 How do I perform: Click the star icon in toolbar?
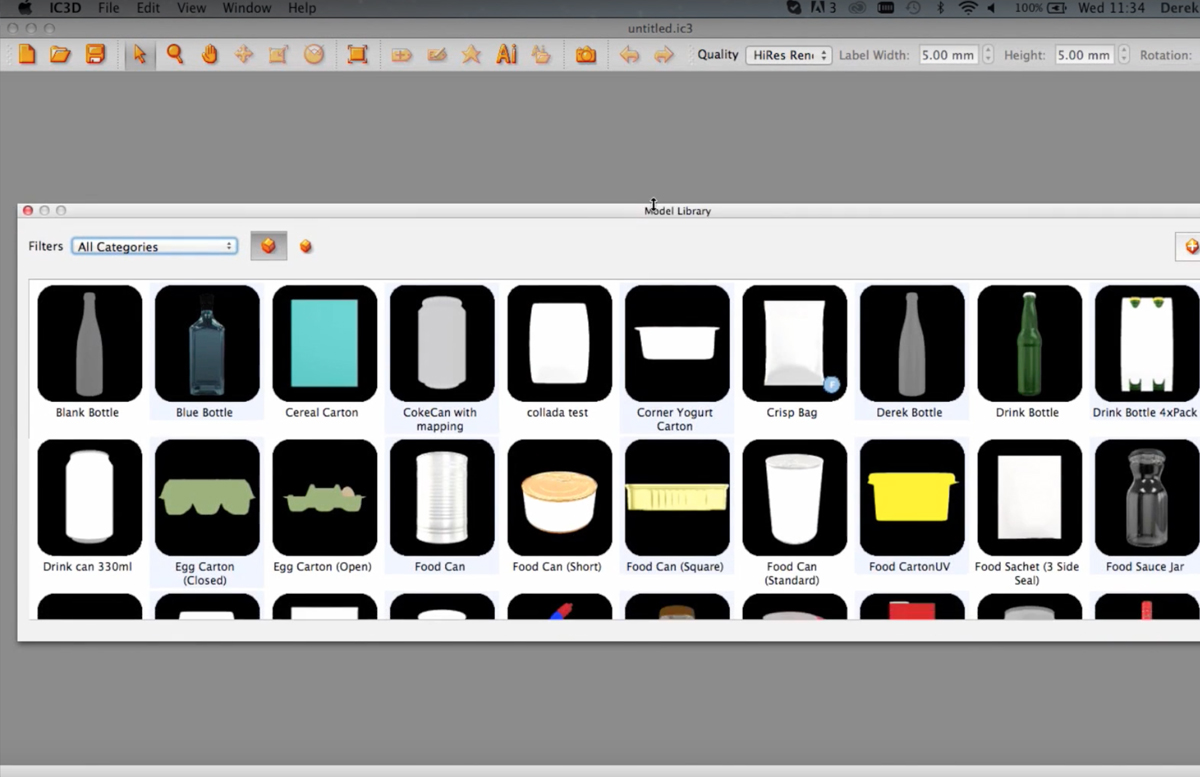click(x=471, y=55)
